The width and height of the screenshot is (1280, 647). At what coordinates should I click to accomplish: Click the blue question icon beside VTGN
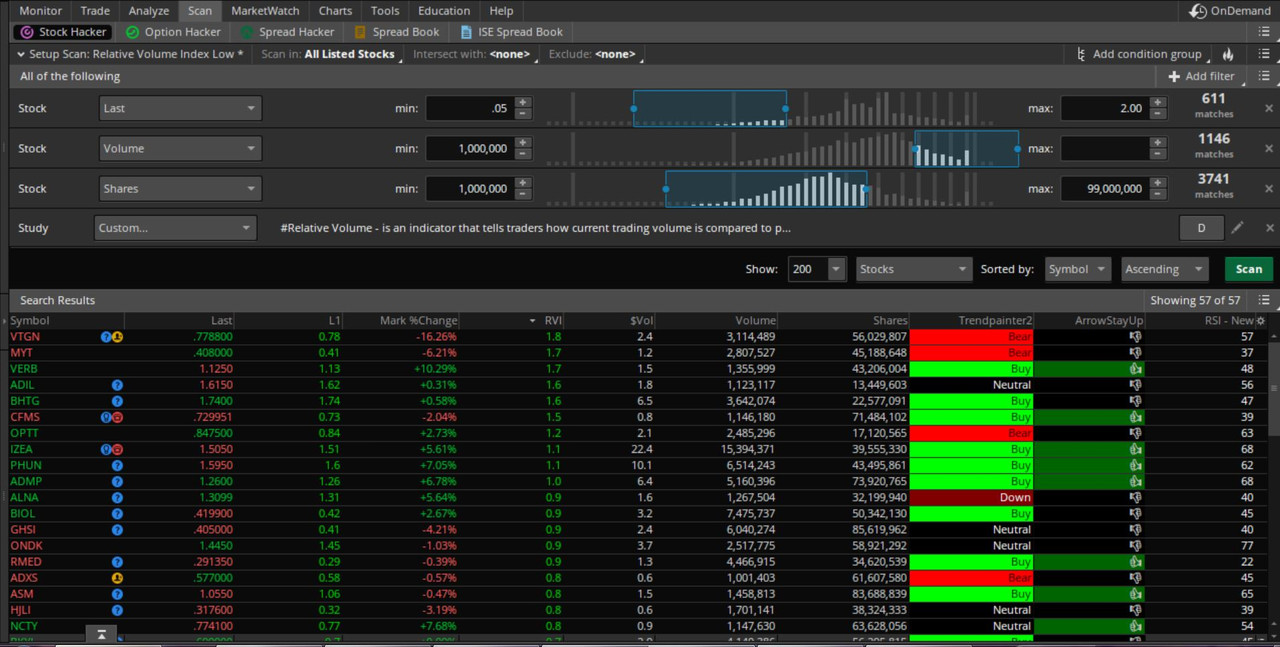pos(106,337)
